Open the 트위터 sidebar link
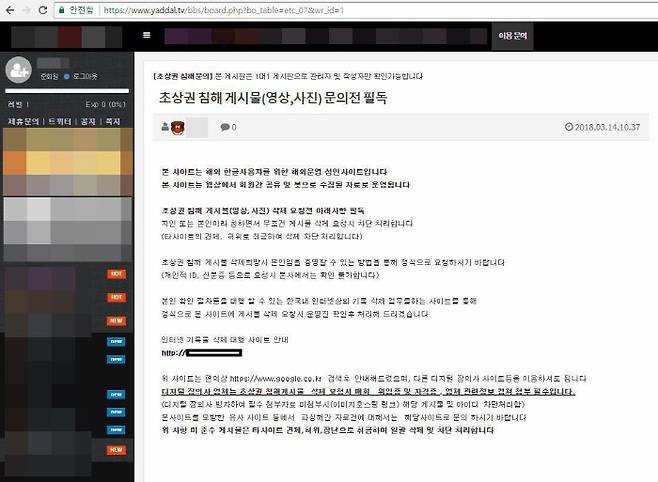The image size is (658, 482). pyautogui.click(x=59, y=122)
